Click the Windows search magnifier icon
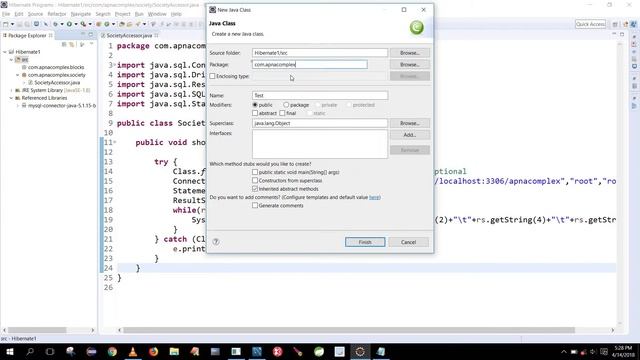This screenshot has width=640, height=360. 30,351
